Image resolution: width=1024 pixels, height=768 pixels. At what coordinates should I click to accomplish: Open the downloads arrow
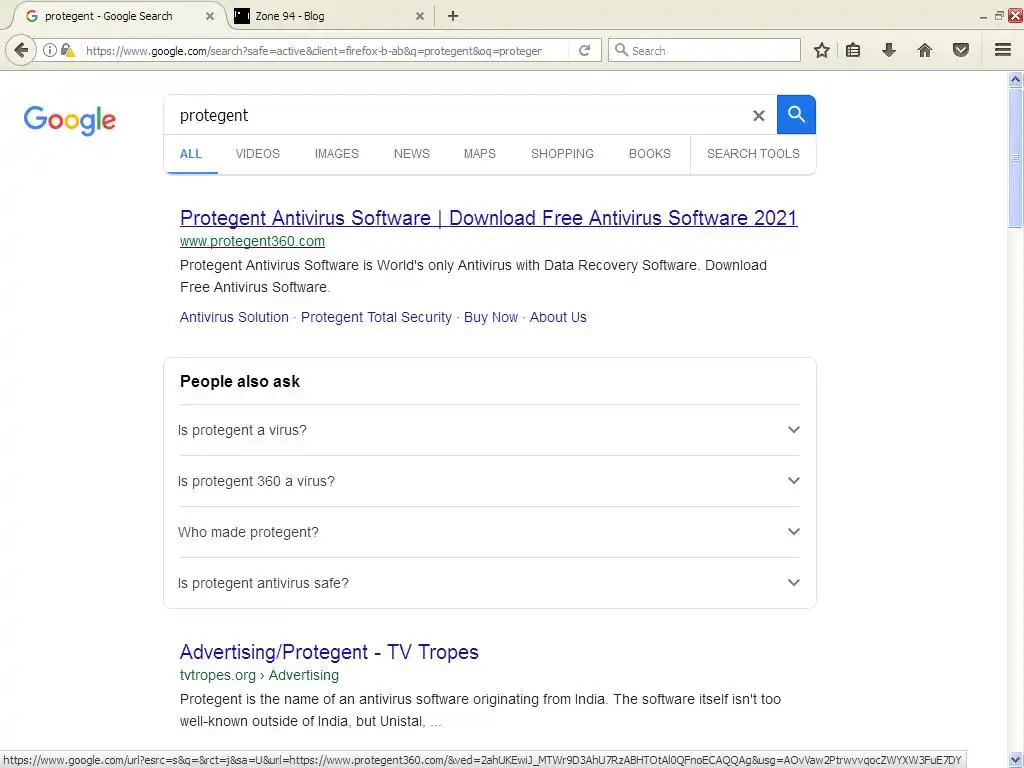(889, 50)
